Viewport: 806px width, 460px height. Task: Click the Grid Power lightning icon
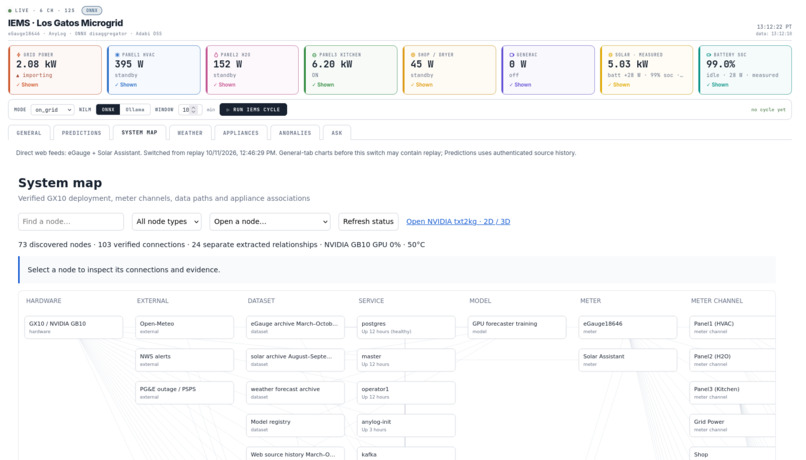point(19,54)
